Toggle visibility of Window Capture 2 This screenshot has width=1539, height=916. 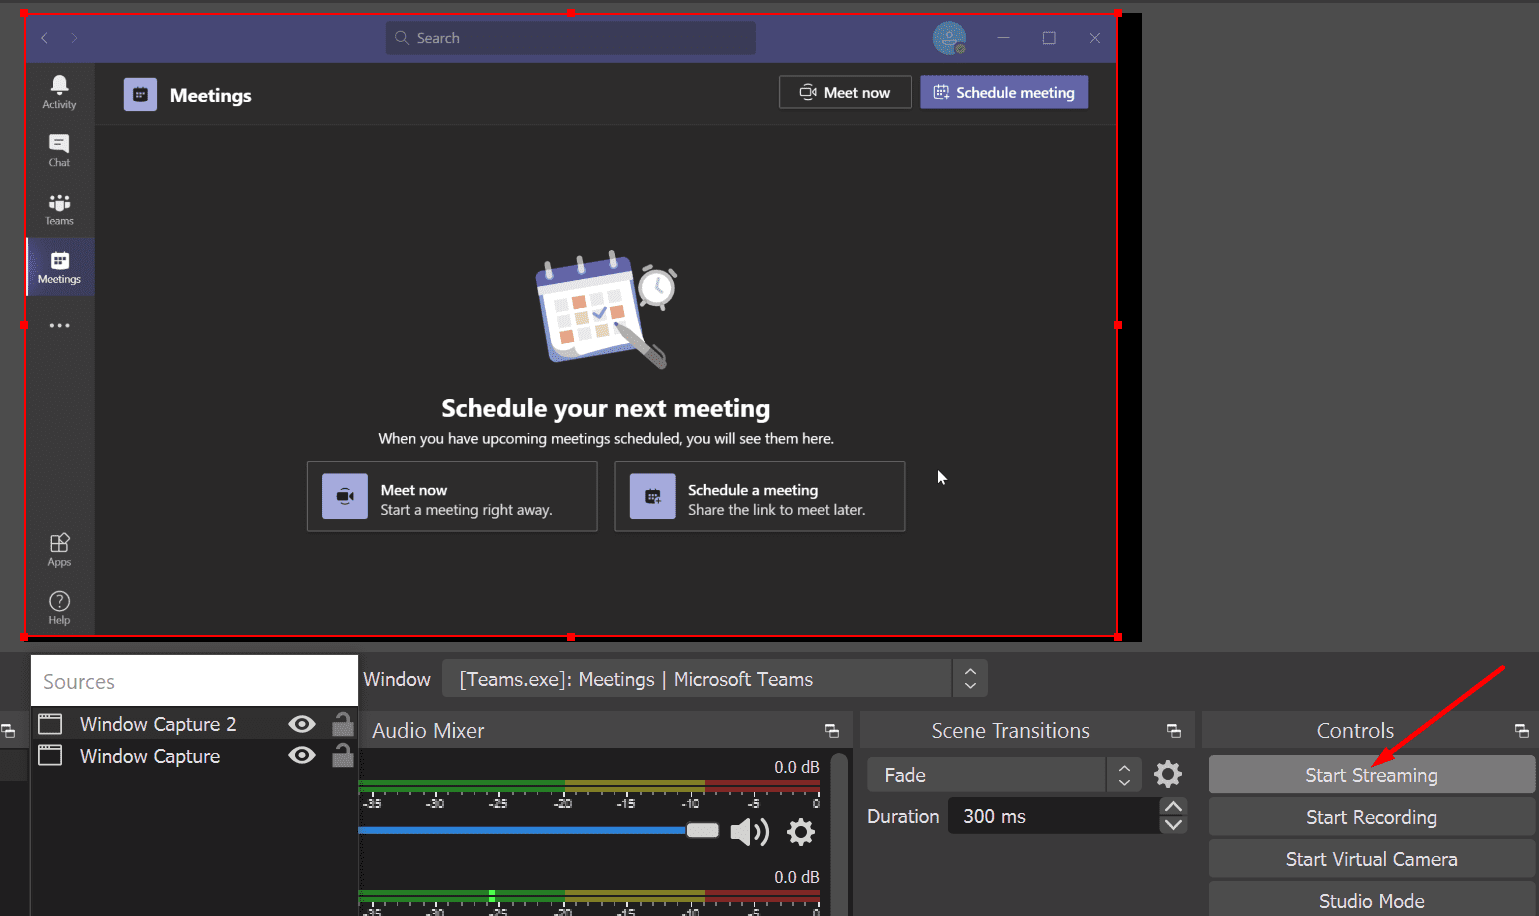(301, 724)
